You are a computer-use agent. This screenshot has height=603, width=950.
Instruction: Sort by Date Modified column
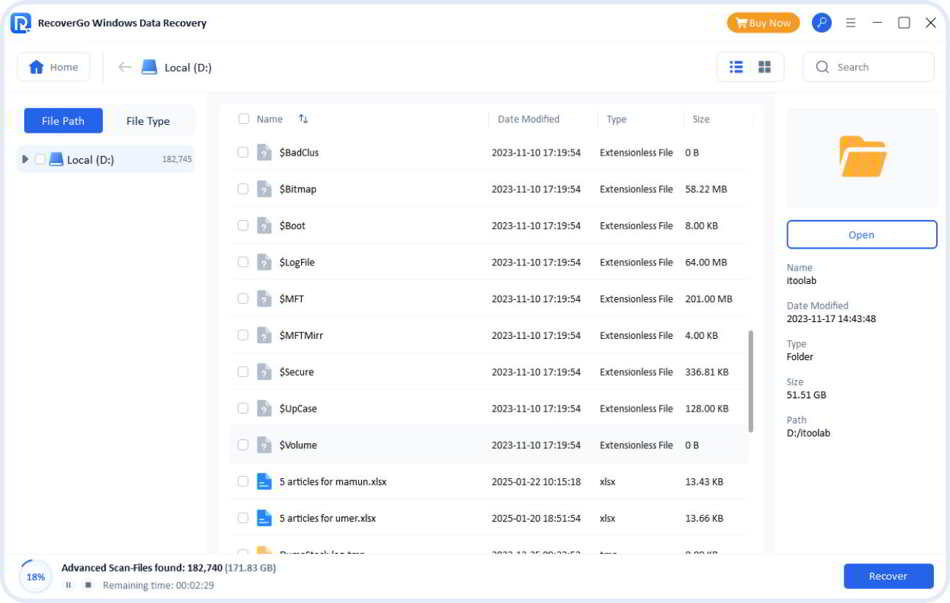coord(528,119)
